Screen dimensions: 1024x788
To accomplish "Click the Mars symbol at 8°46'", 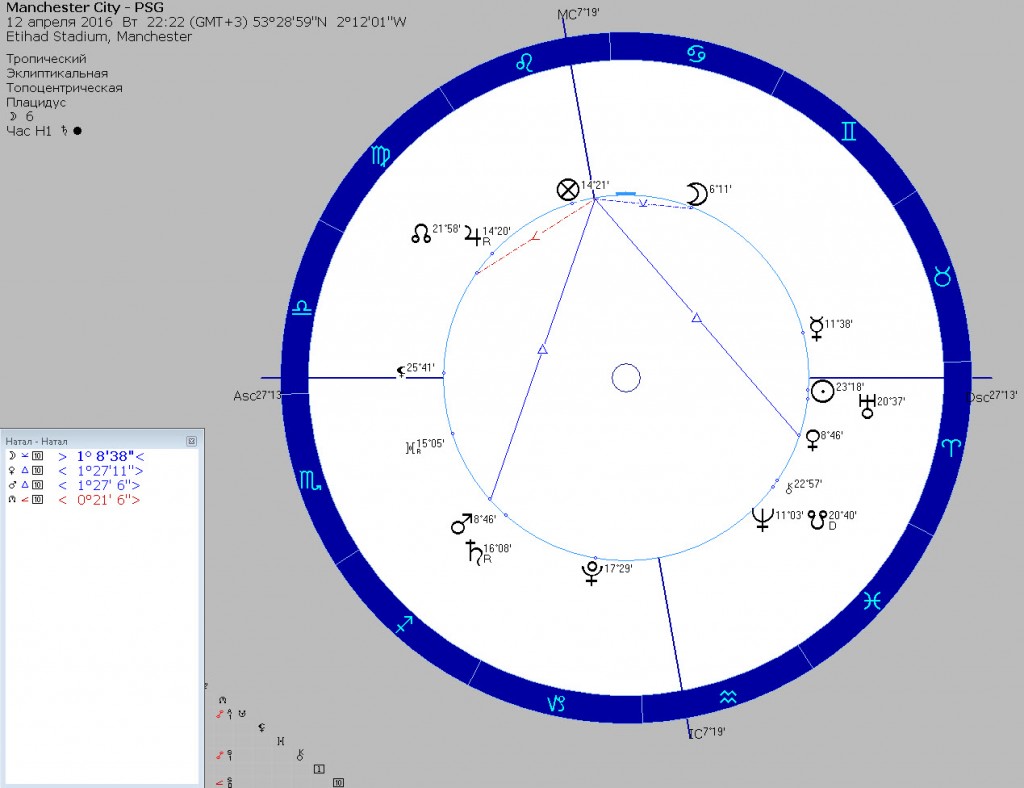I will (x=460, y=524).
